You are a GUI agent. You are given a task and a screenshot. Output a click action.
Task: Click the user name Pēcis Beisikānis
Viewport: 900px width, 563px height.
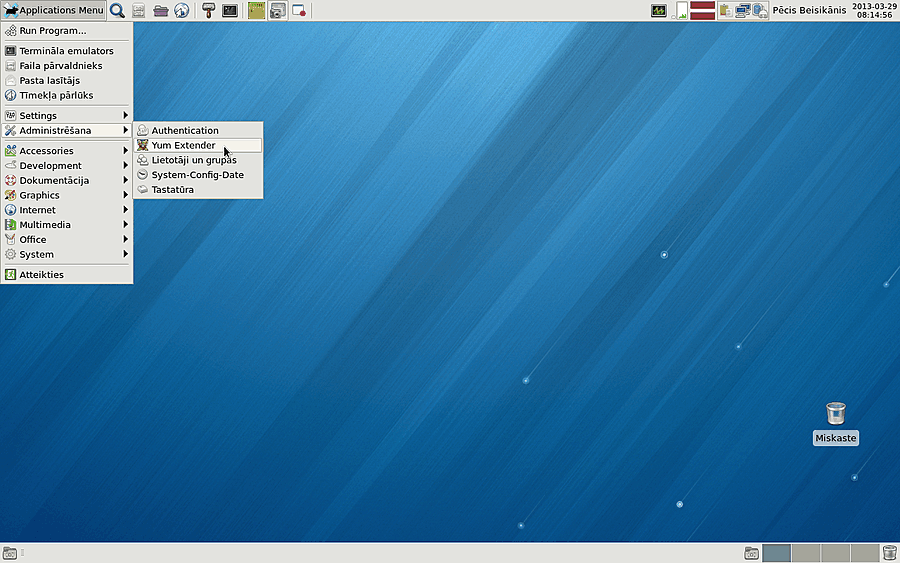point(809,10)
